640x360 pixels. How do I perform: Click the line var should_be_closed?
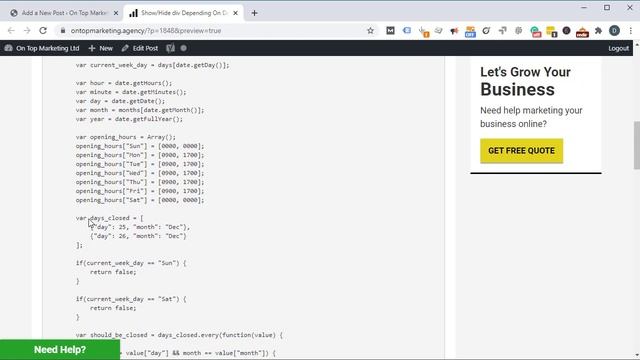[179, 335]
